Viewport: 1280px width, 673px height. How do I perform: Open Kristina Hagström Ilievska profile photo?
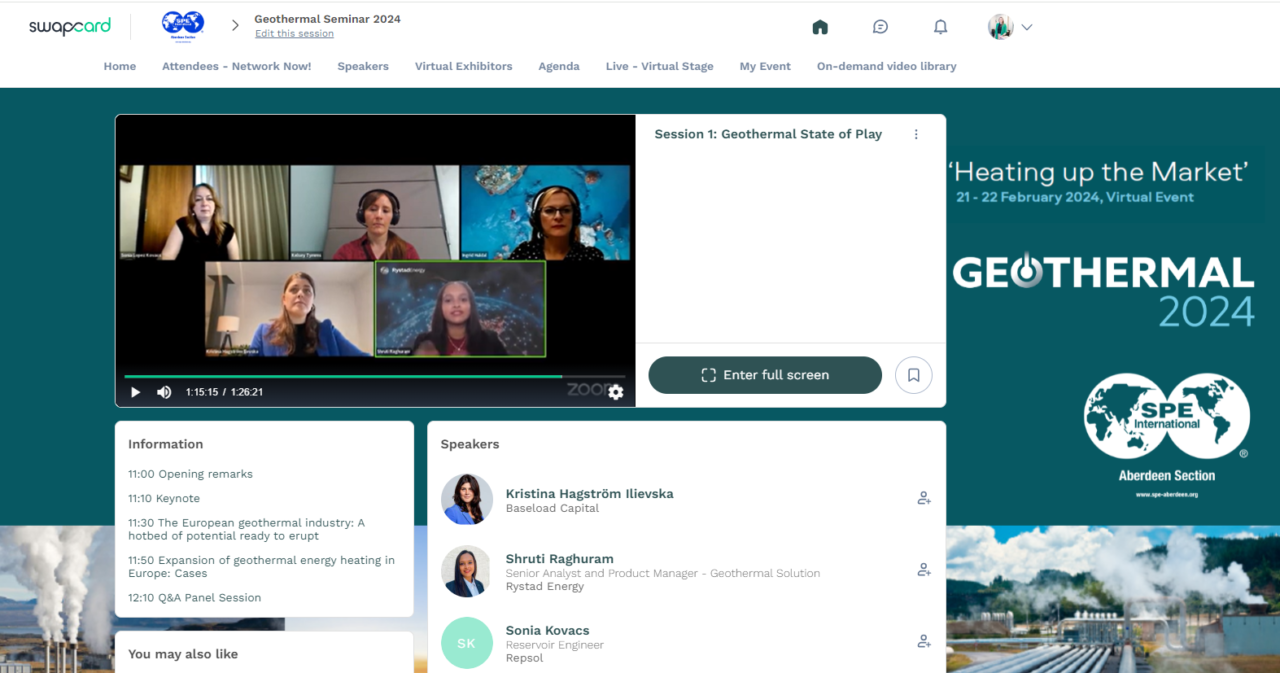467,499
